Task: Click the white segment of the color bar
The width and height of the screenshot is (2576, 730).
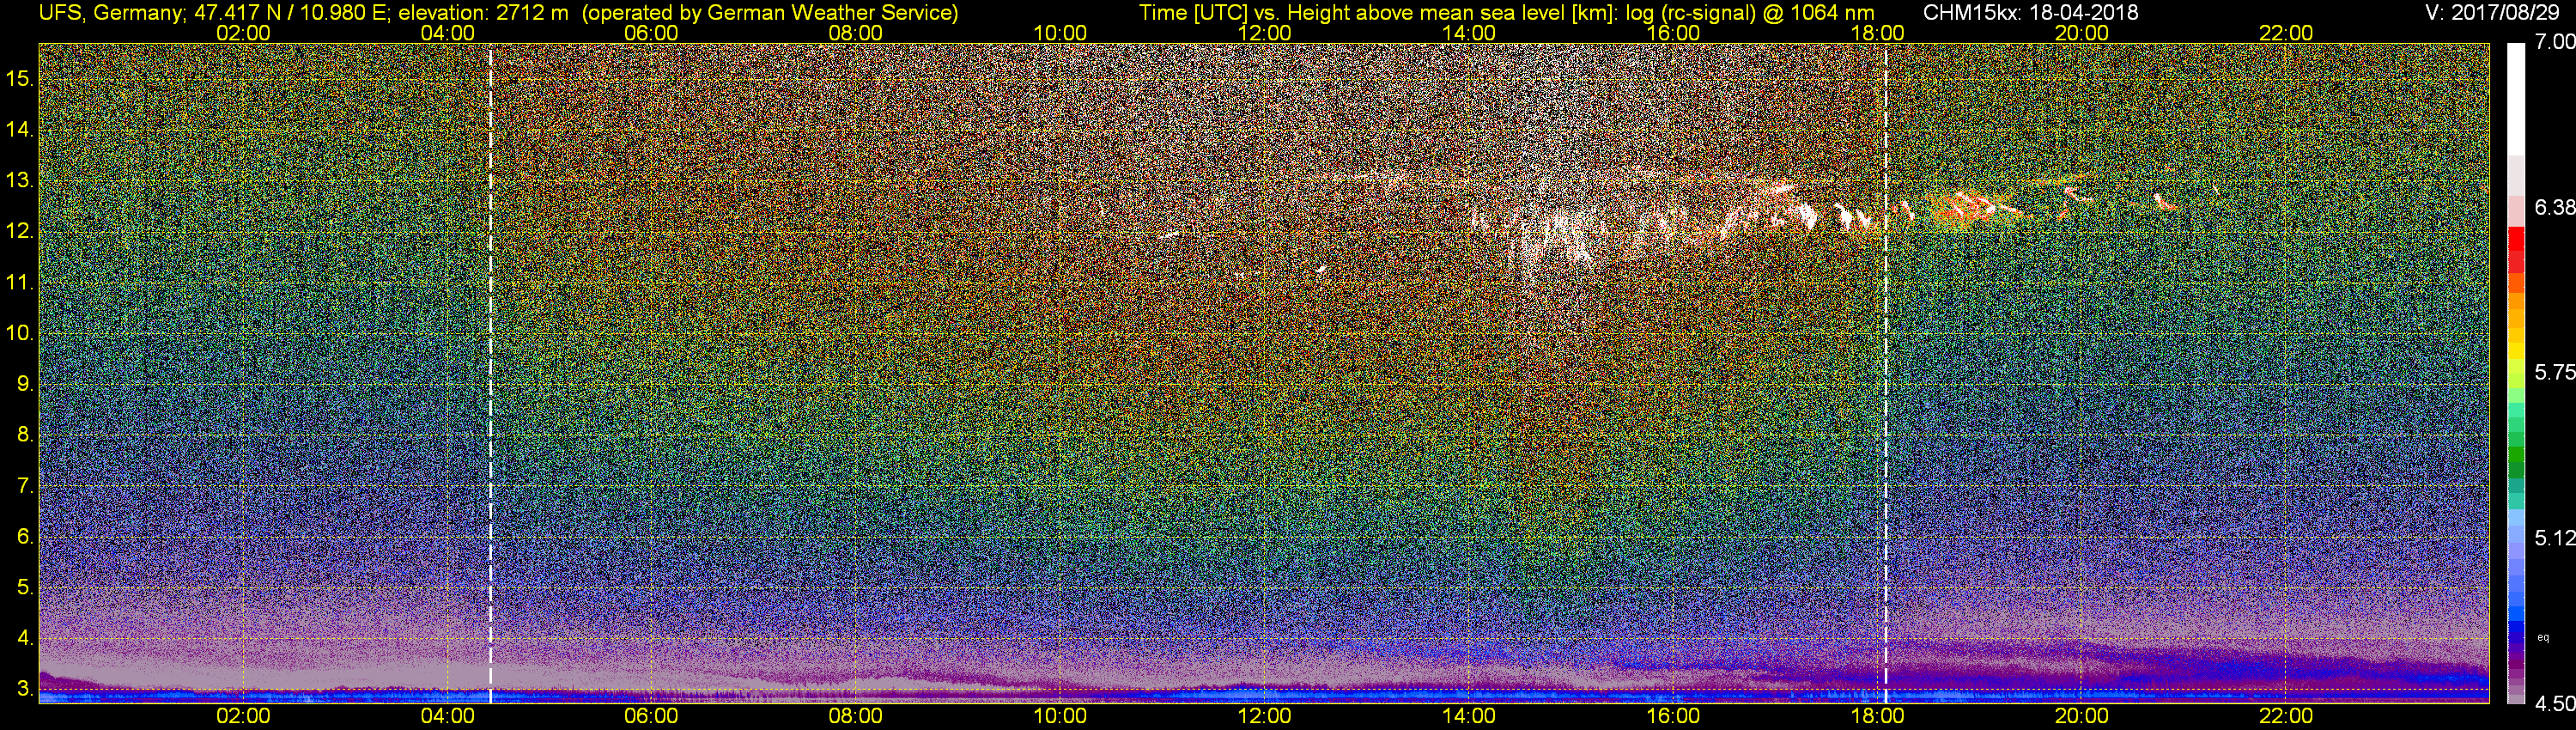Action: (x=2516, y=98)
